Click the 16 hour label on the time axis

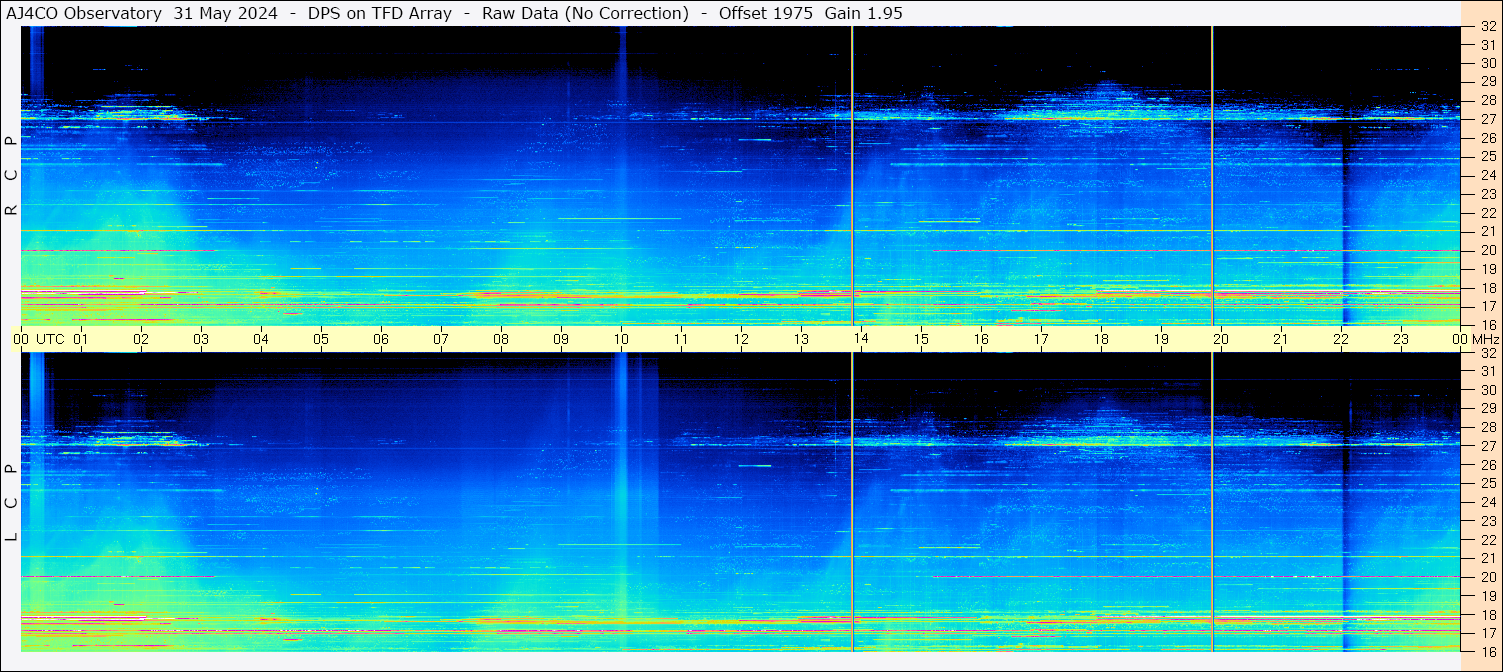click(x=981, y=339)
